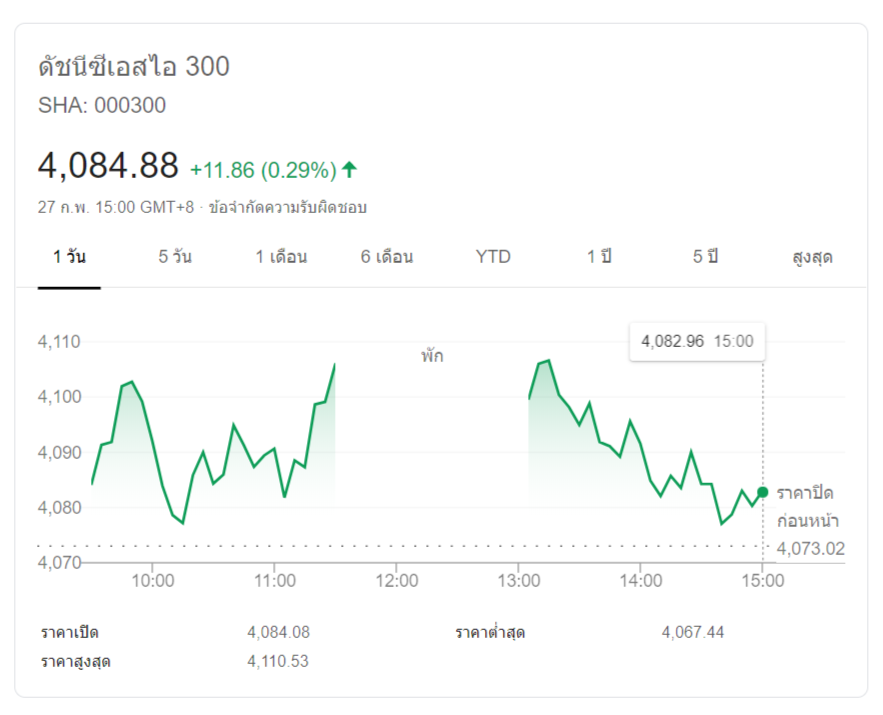Switch to the 1 ปี tab
The width and height of the screenshot is (883, 715).
coord(599,257)
